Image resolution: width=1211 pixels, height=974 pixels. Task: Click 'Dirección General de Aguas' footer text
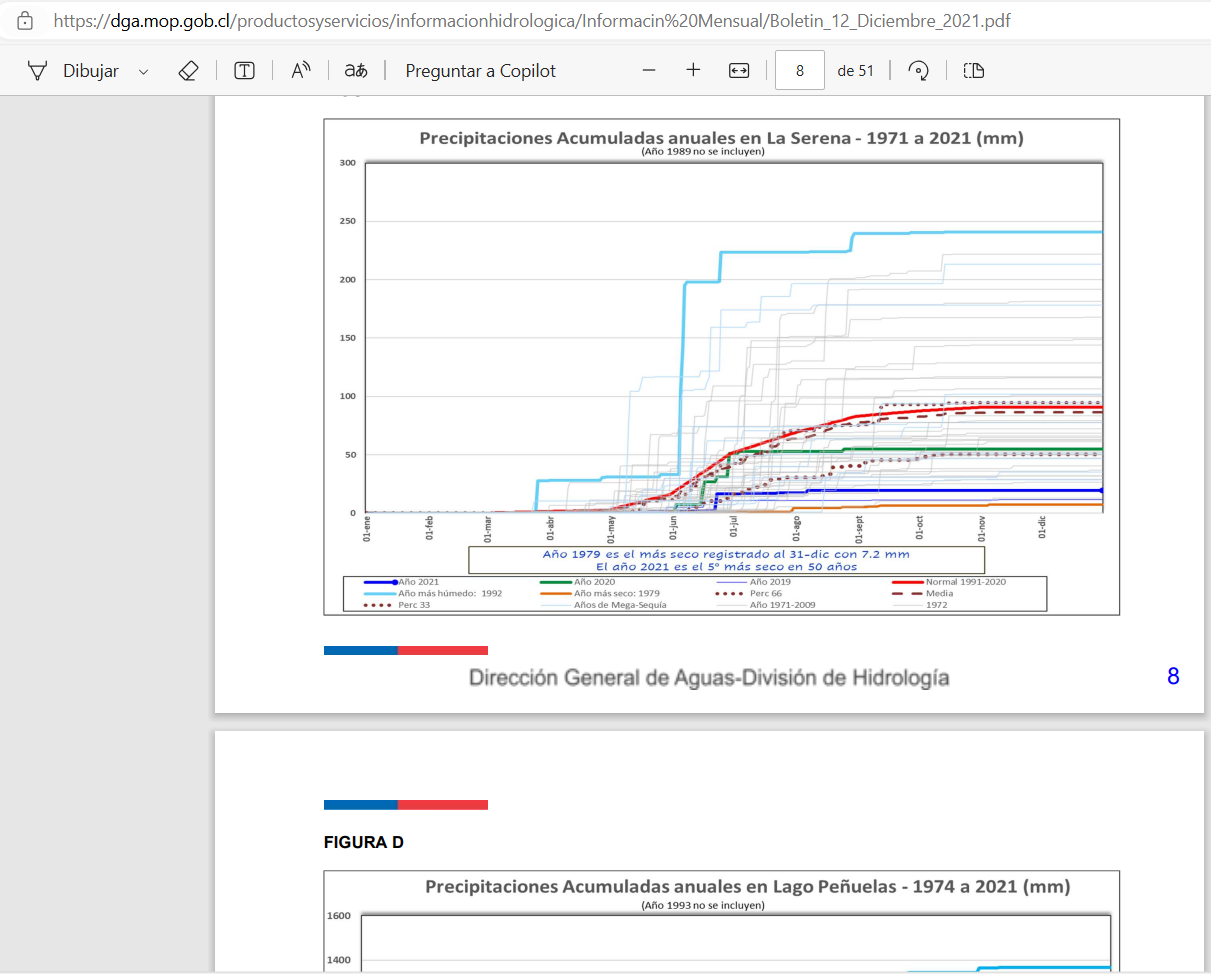(x=709, y=678)
